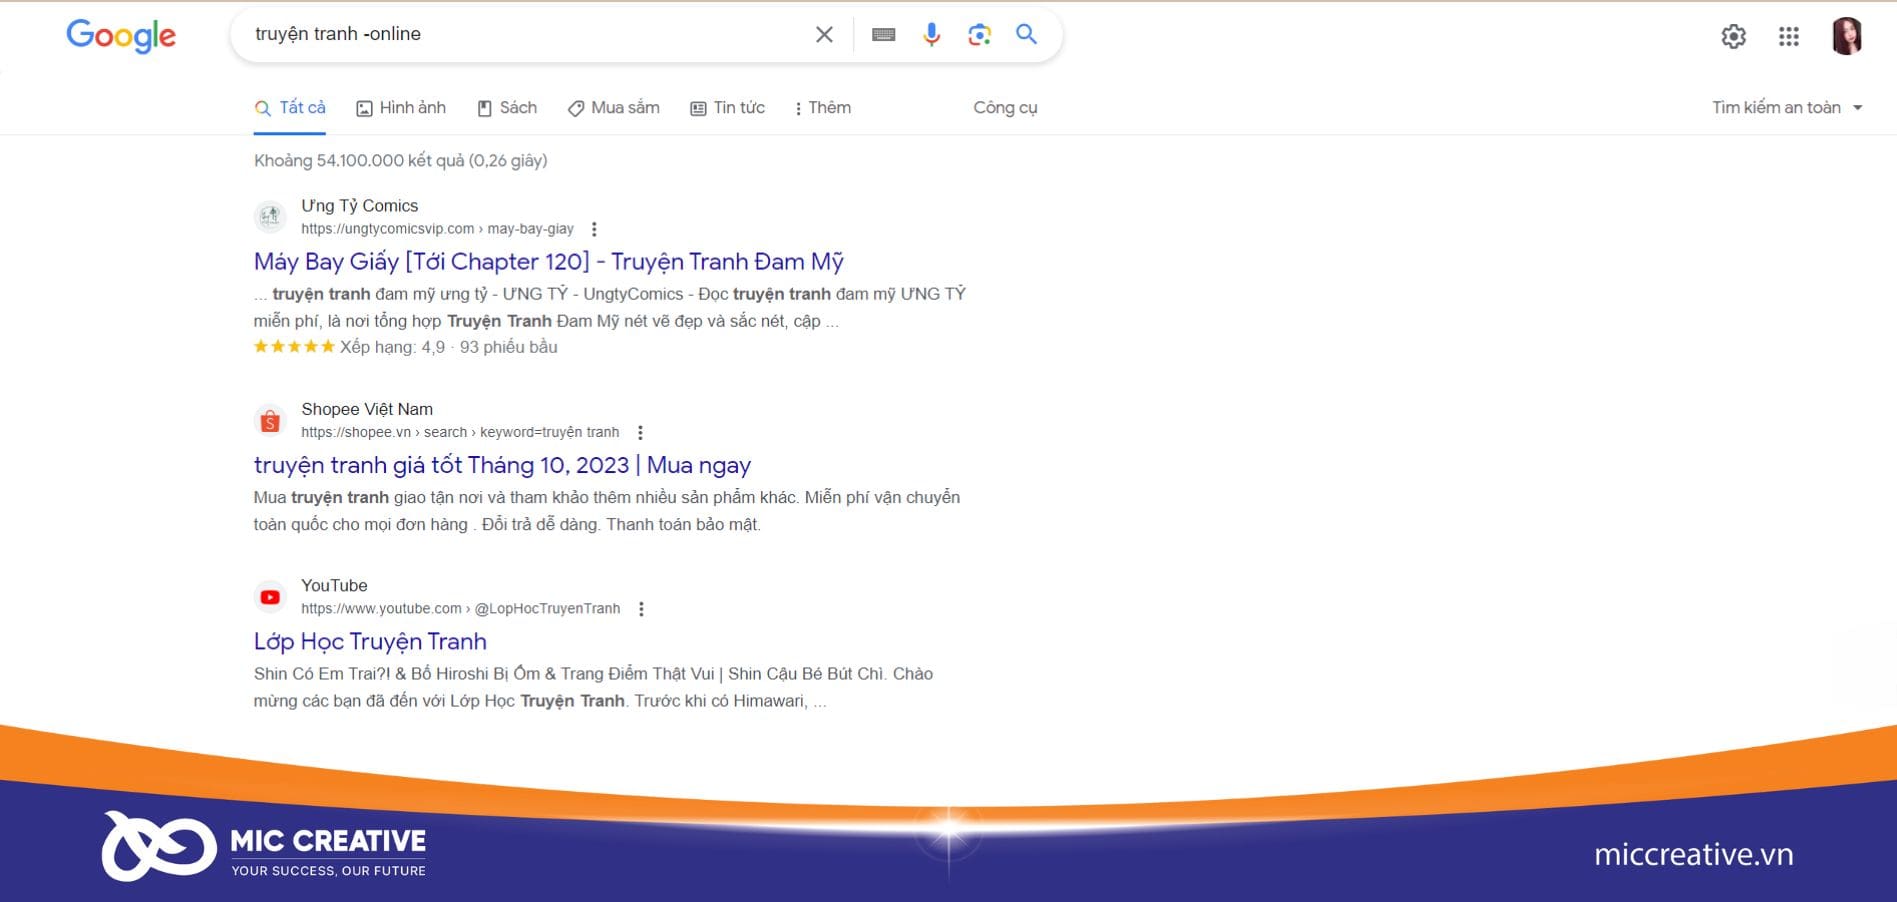Screen dimensions: 1897x902
Task: Open Google account profile picture
Action: click(1846, 36)
